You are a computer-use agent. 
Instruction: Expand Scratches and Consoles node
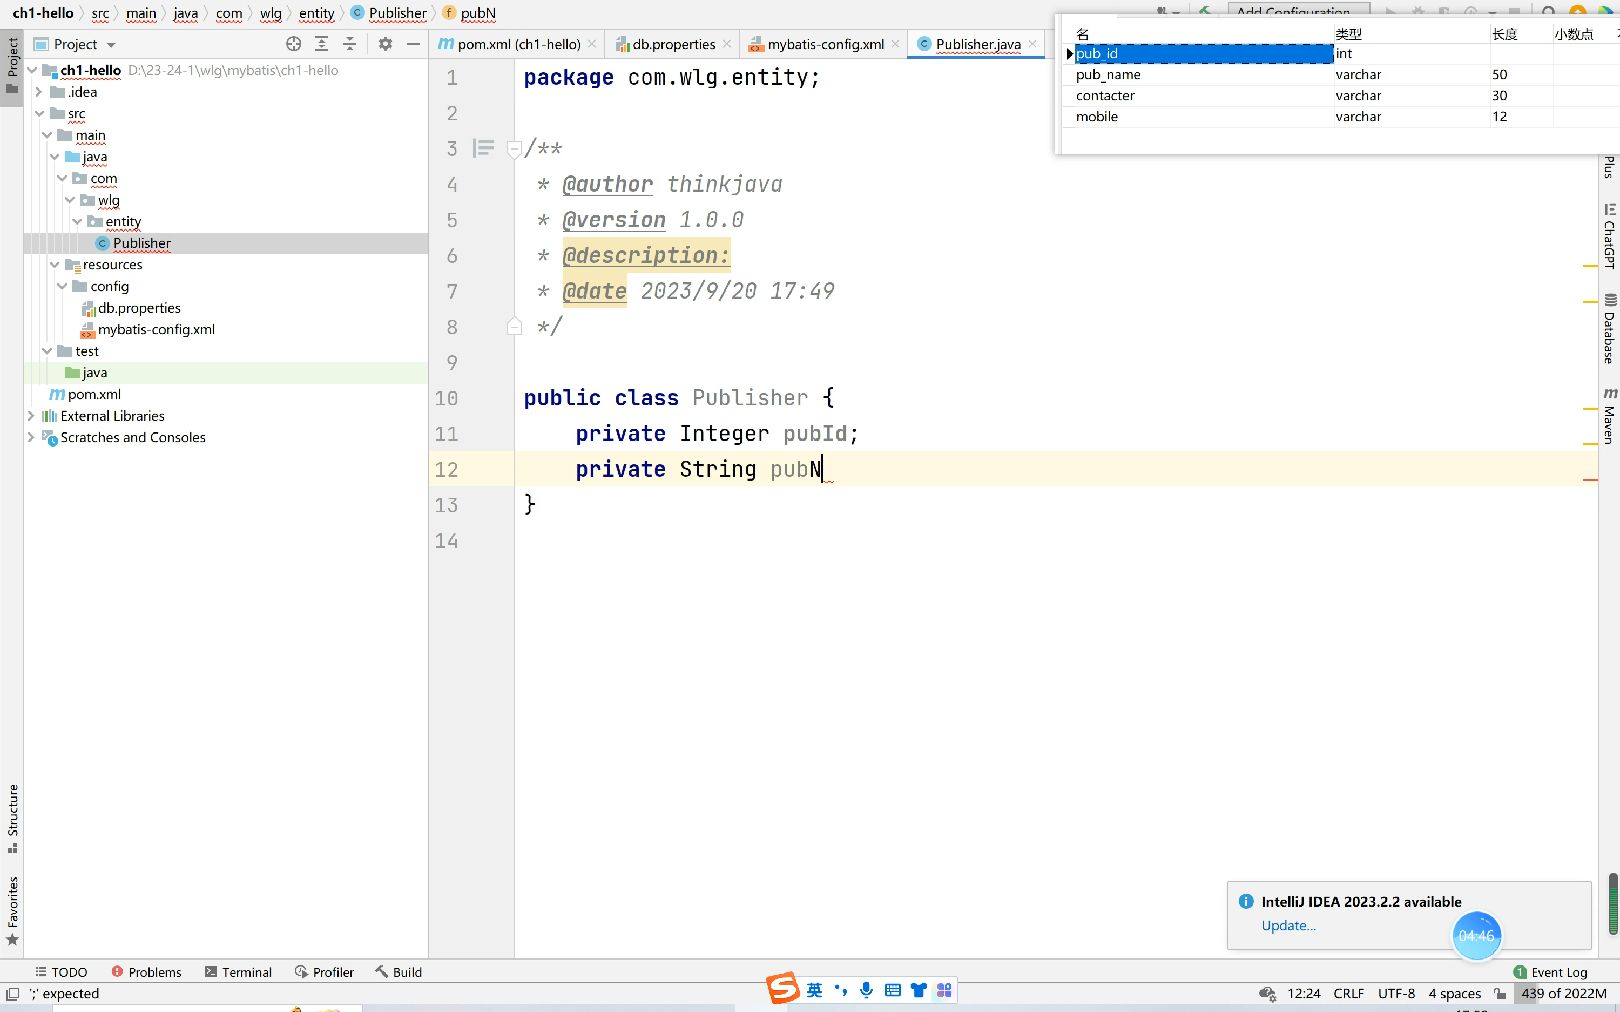point(31,438)
